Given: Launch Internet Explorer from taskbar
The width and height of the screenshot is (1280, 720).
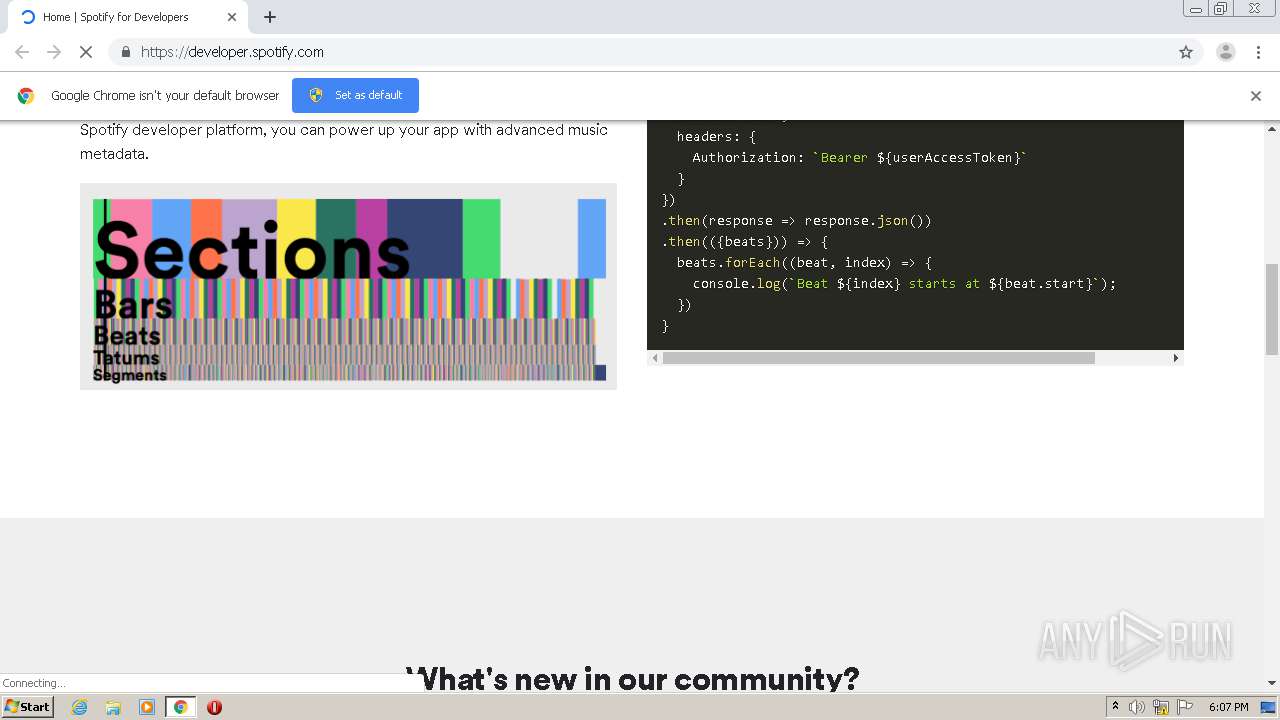Looking at the screenshot, I should (79, 707).
